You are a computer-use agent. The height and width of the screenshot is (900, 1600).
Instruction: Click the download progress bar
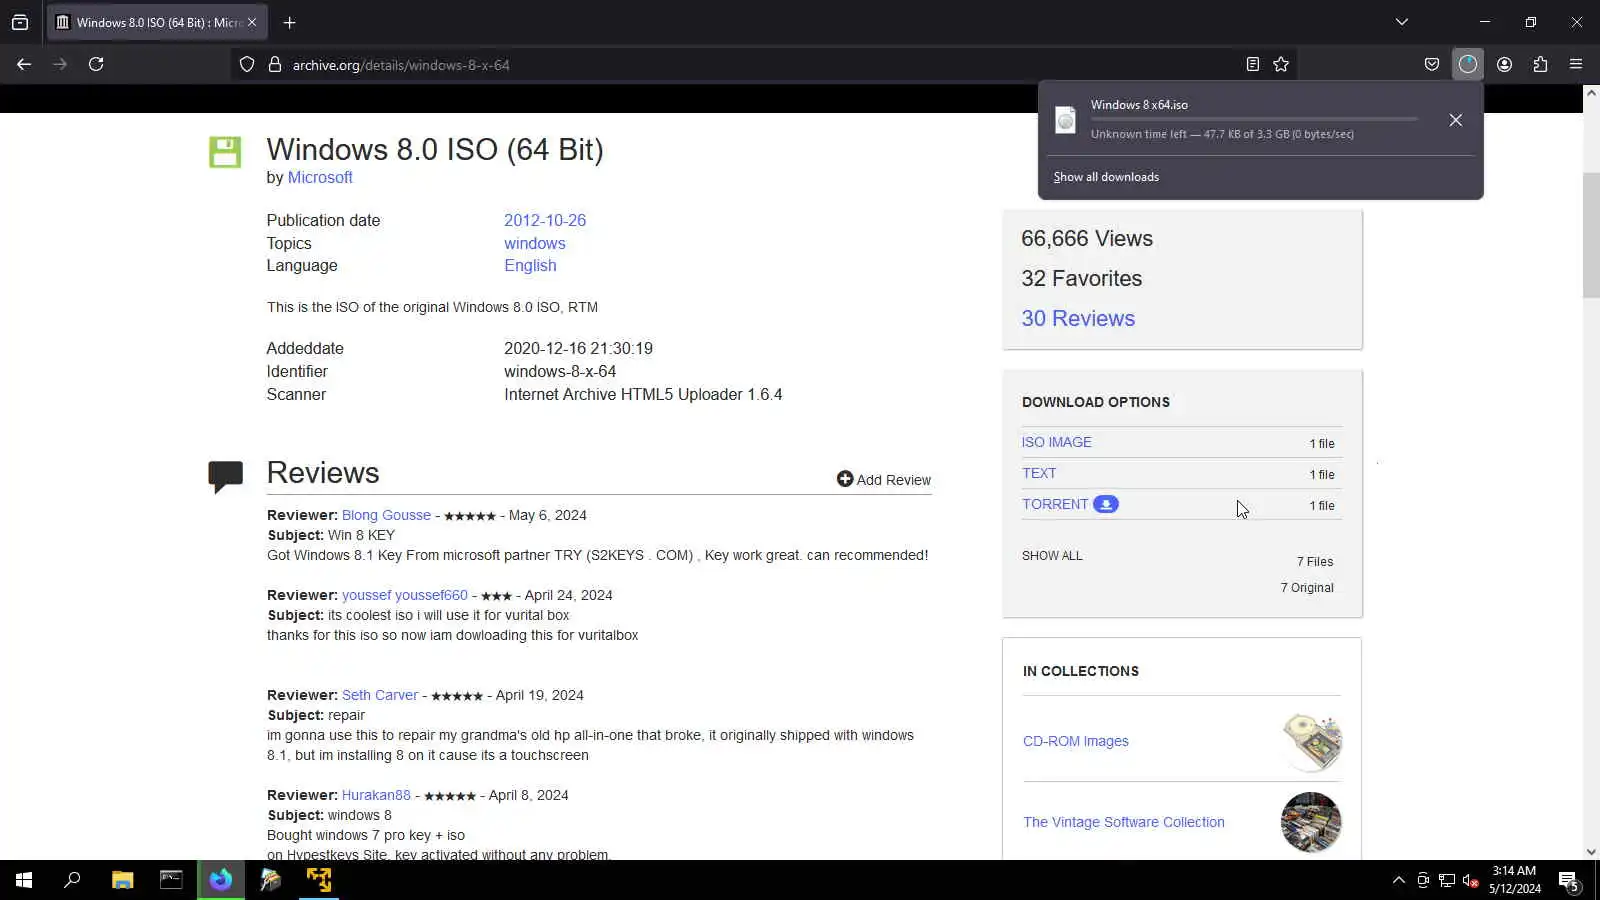1254,119
